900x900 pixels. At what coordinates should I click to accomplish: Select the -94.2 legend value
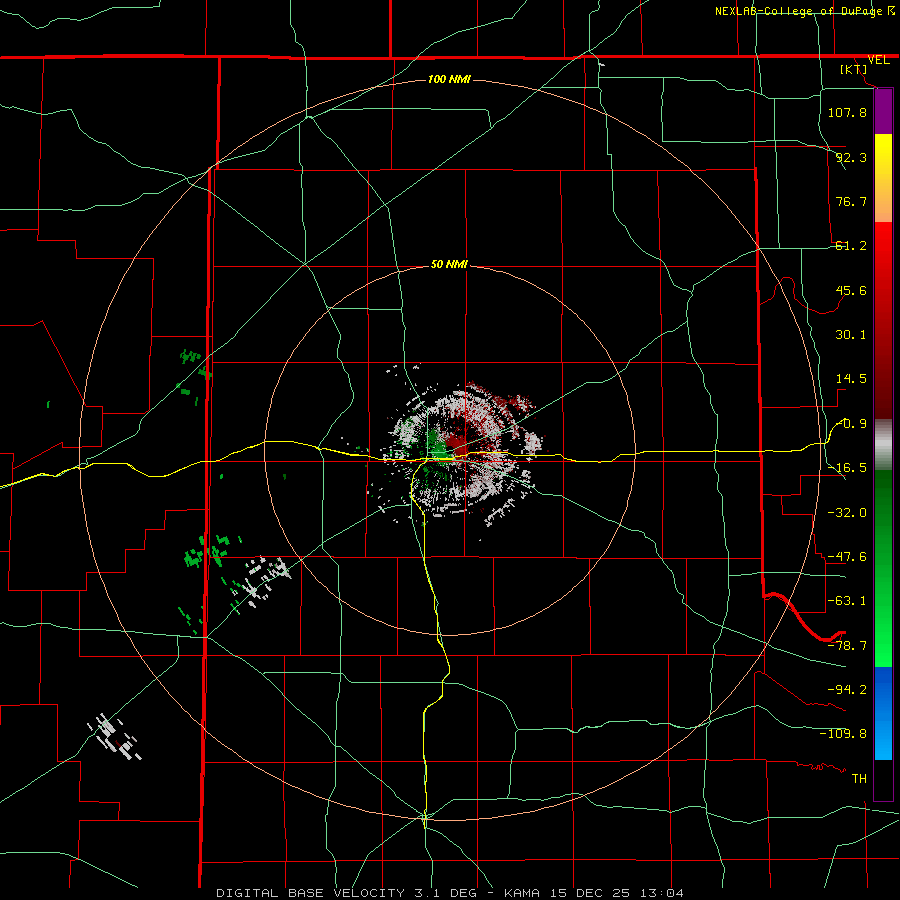847,689
